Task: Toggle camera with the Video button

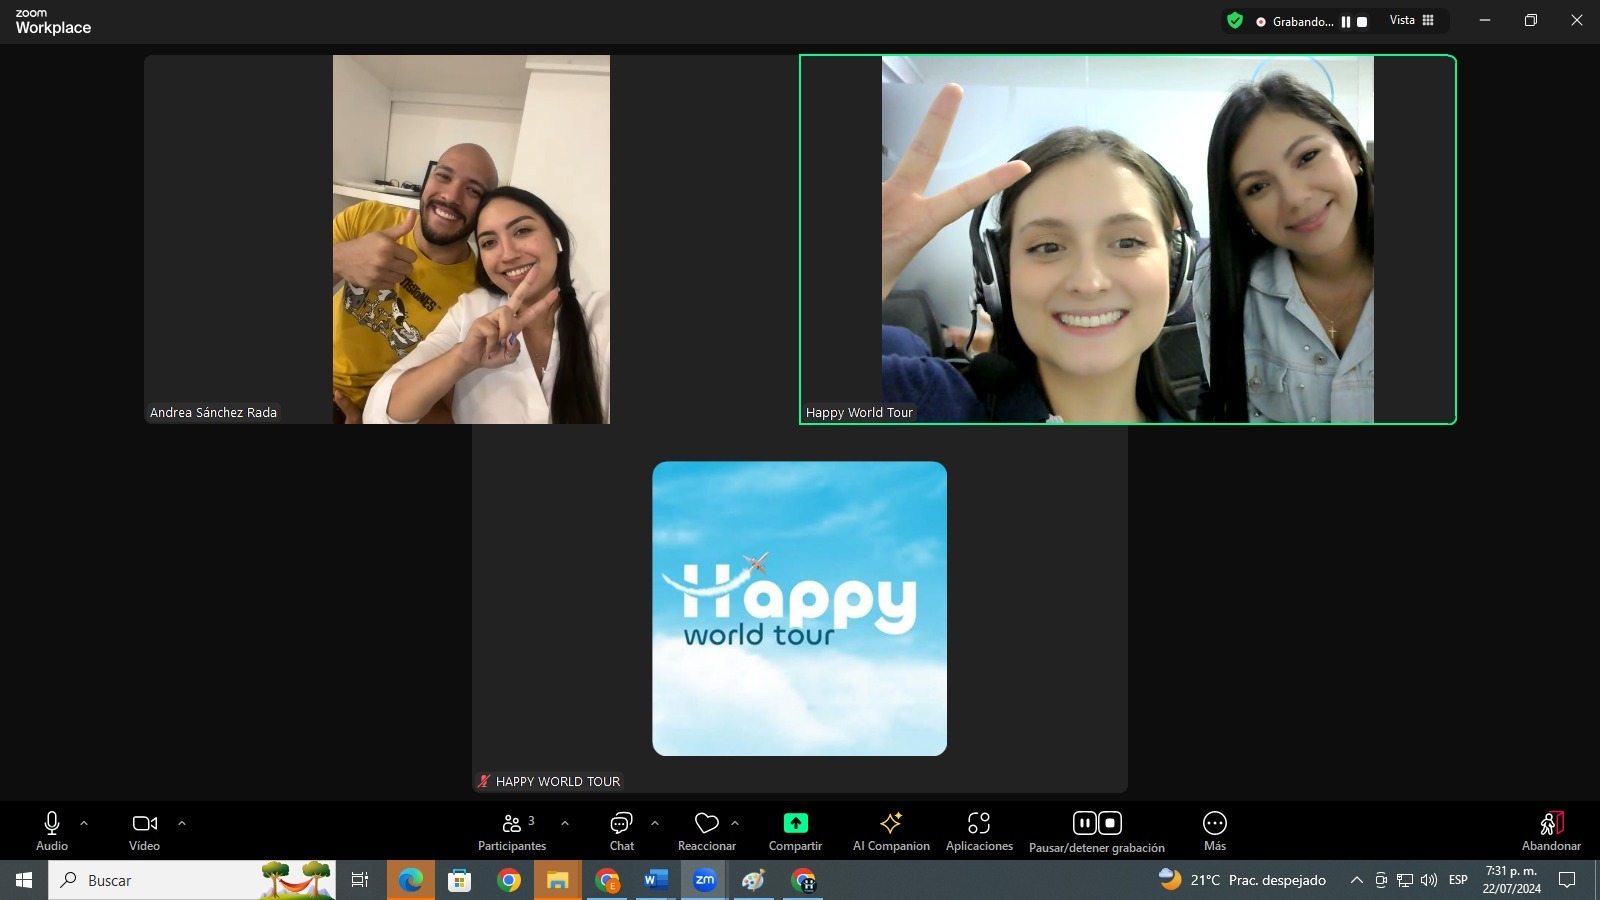Action: pyautogui.click(x=145, y=831)
